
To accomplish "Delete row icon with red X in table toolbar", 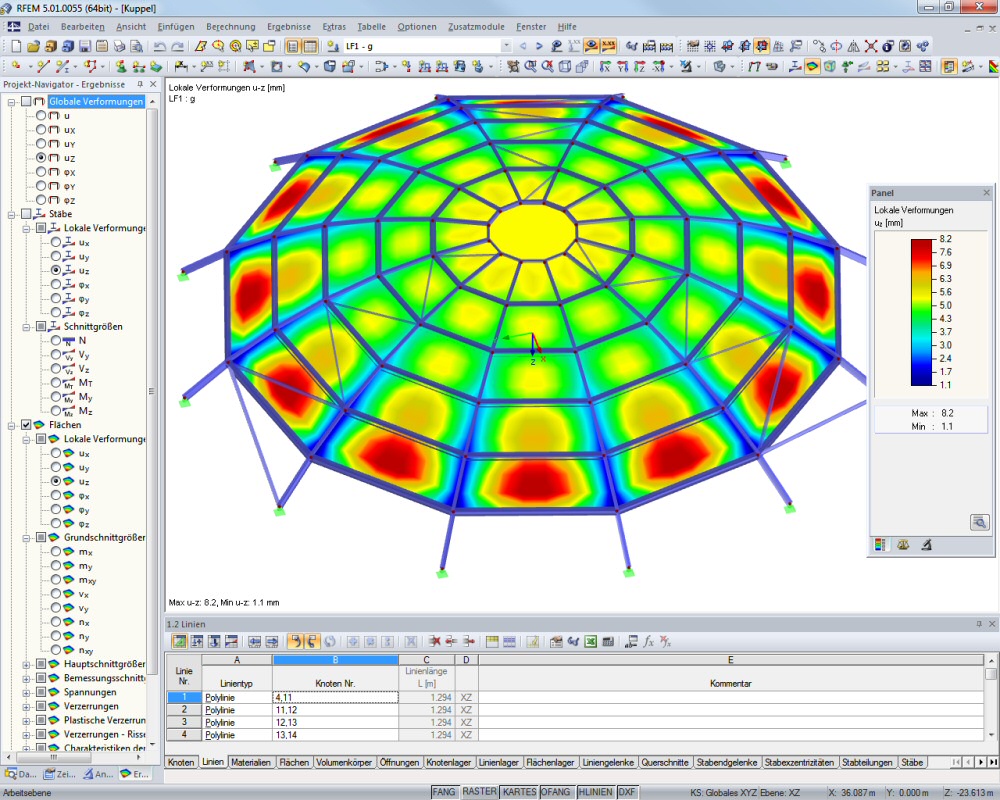I will click(435, 641).
